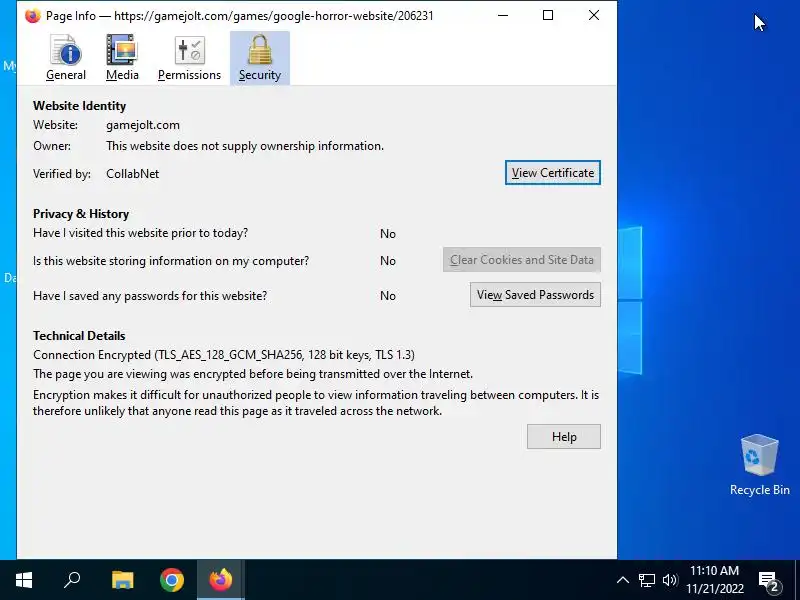Open File Explorer from taskbar
The image size is (800, 600).
[x=122, y=580]
